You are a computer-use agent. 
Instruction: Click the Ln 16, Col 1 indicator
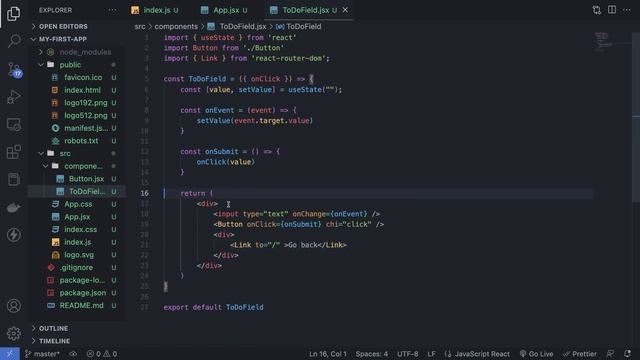click(x=328, y=354)
